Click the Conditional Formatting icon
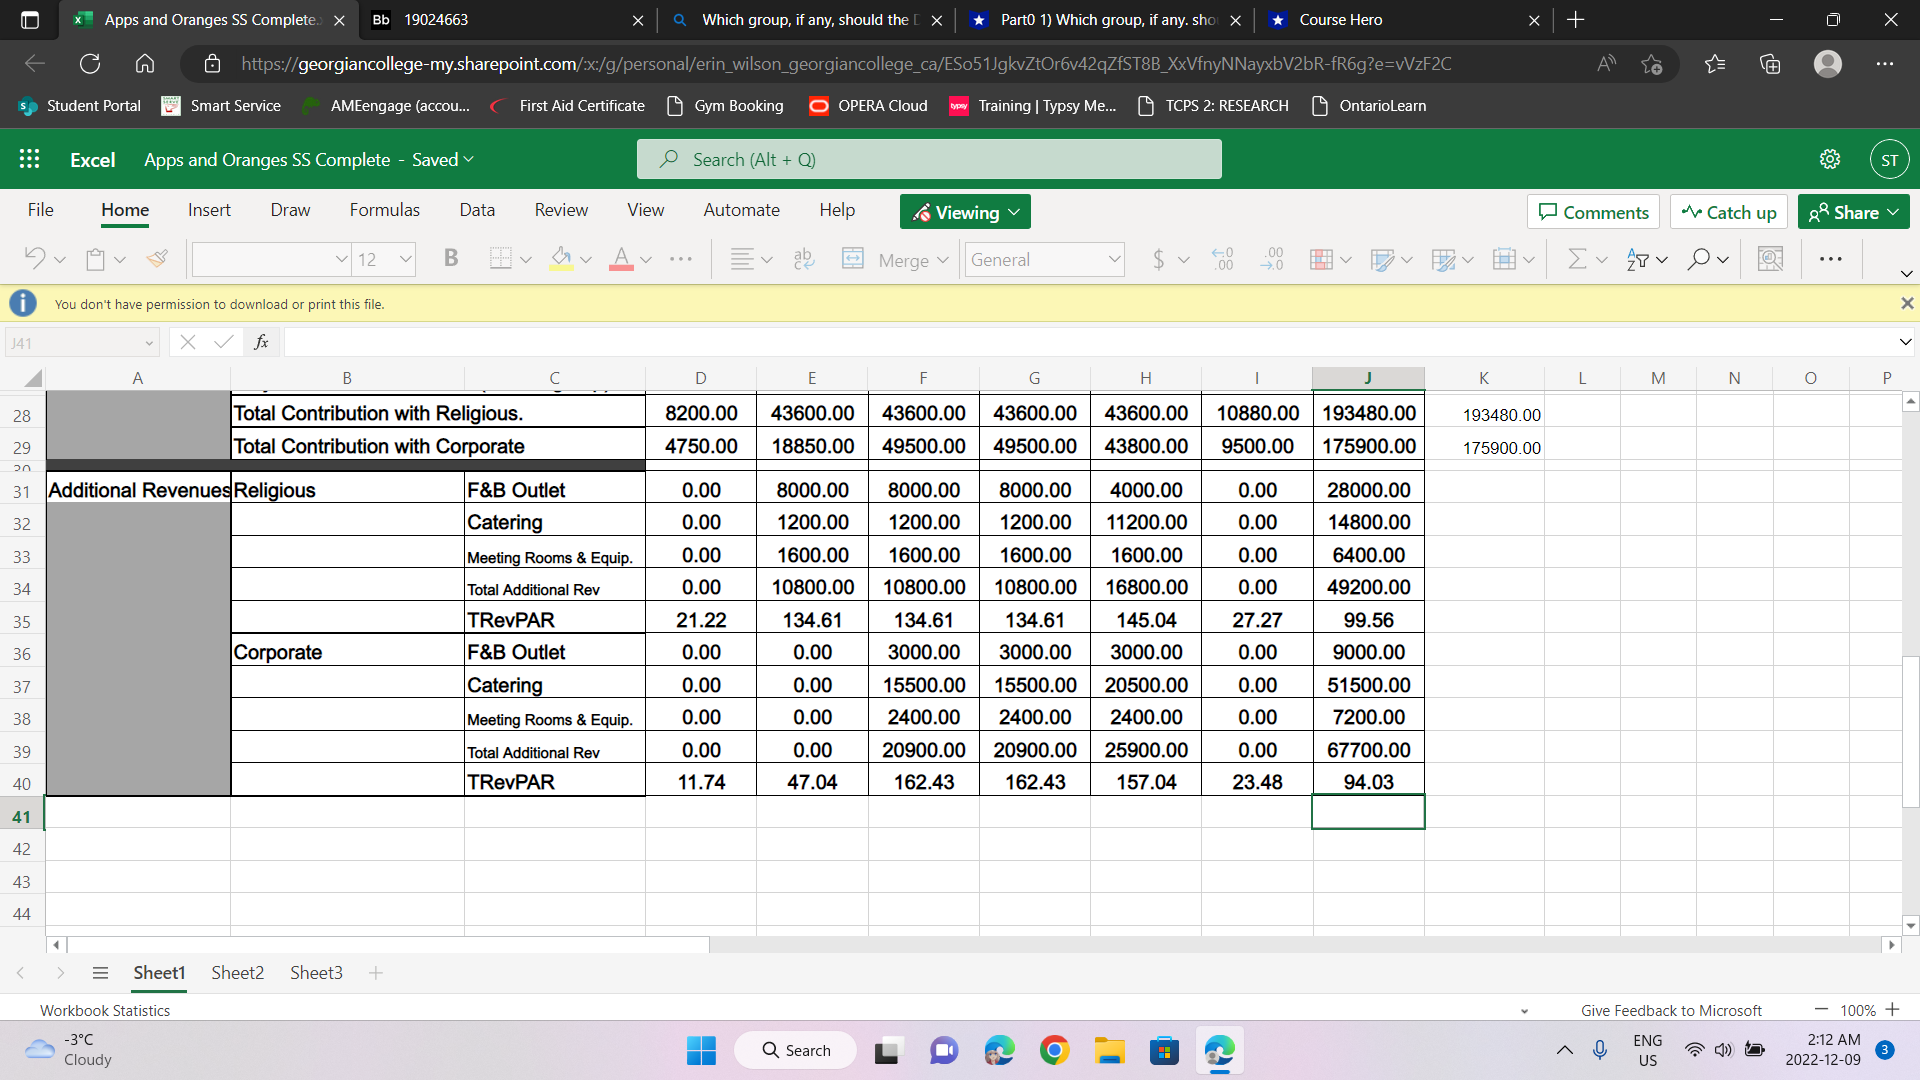This screenshot has height=1080, width=1920. coord(1321,259)
